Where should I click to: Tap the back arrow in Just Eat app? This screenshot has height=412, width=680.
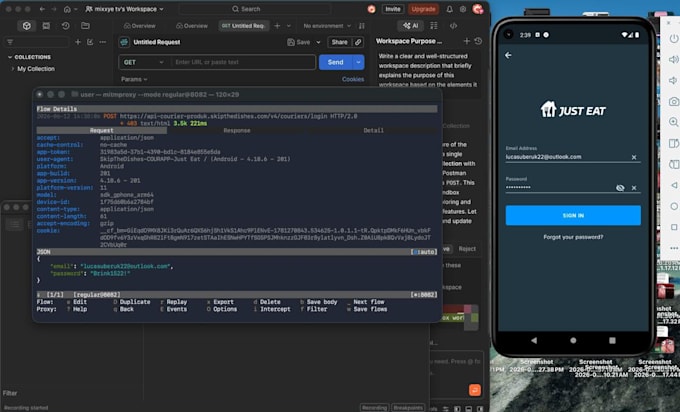(508, 55)
